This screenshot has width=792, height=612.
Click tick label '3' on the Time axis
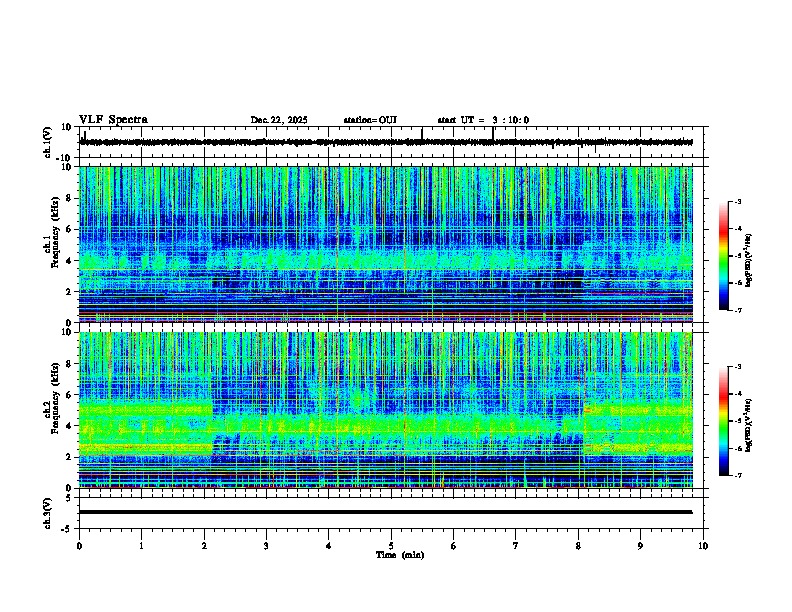[266, 546]
